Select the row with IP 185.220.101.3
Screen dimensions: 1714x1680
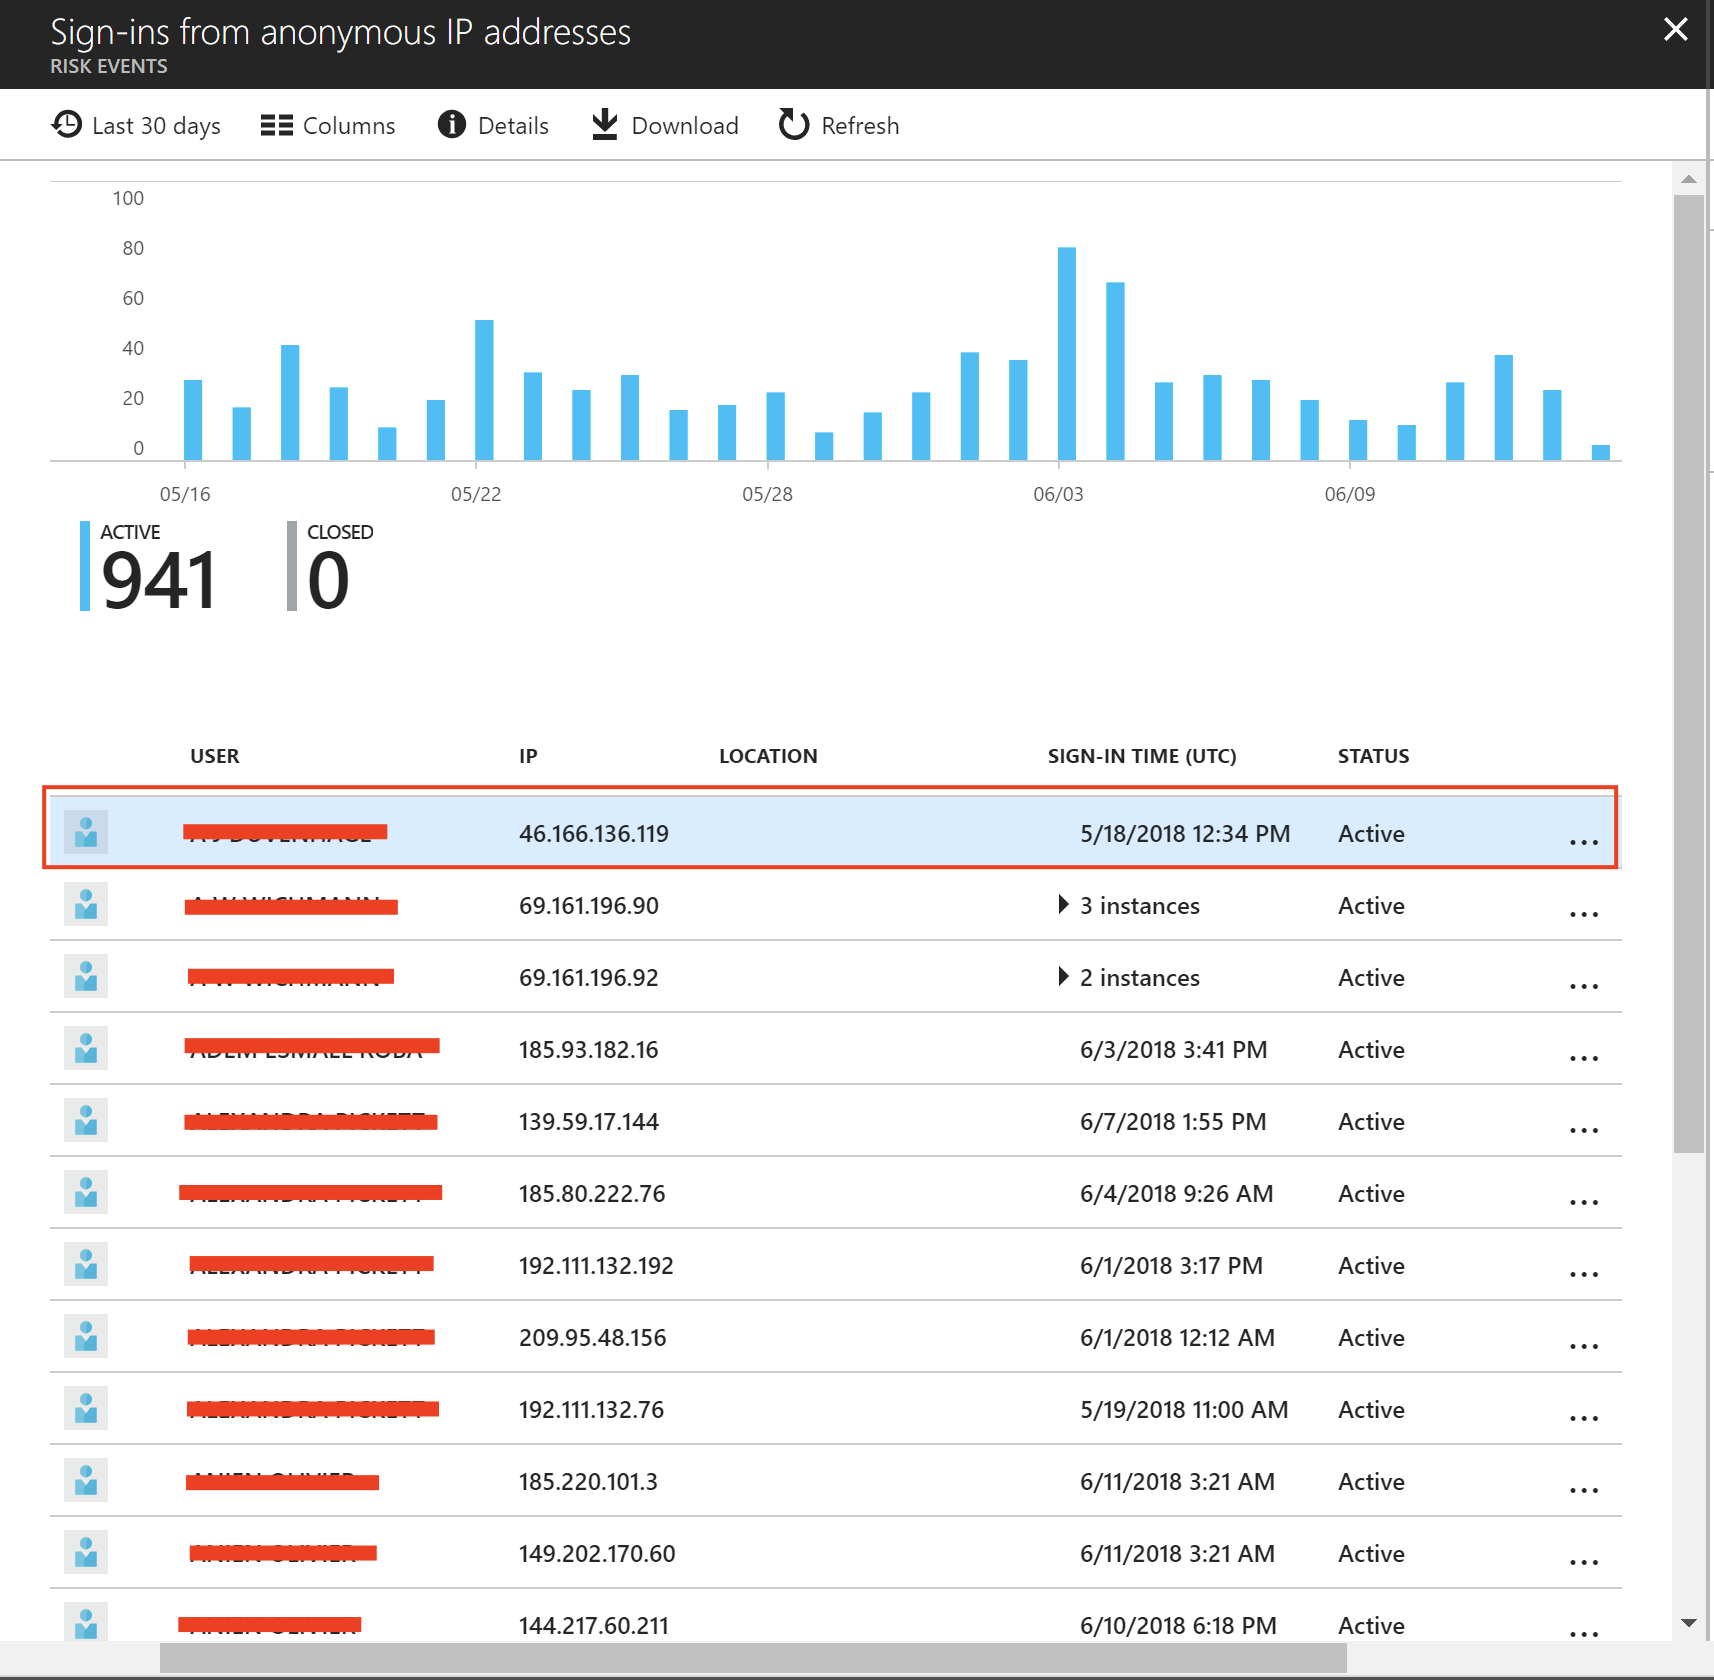(x=588, y=1481)
